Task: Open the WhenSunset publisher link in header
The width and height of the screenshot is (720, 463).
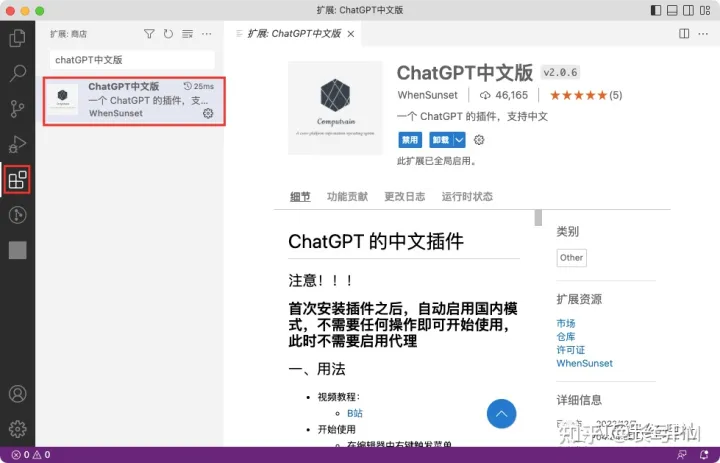Action: coord(428,95)
